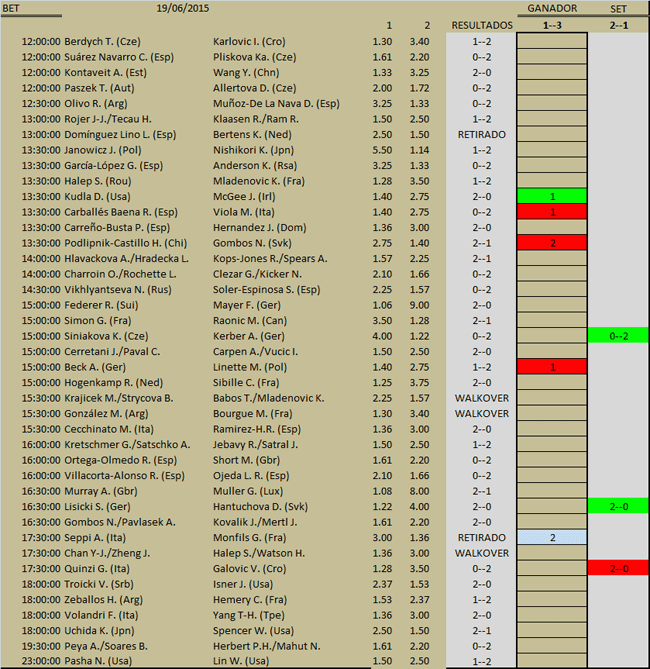Click Hogenkamp R. (Ned) cell
This screenshot has height=669, width=650.
pyautogui.click(x=114, y=383)
